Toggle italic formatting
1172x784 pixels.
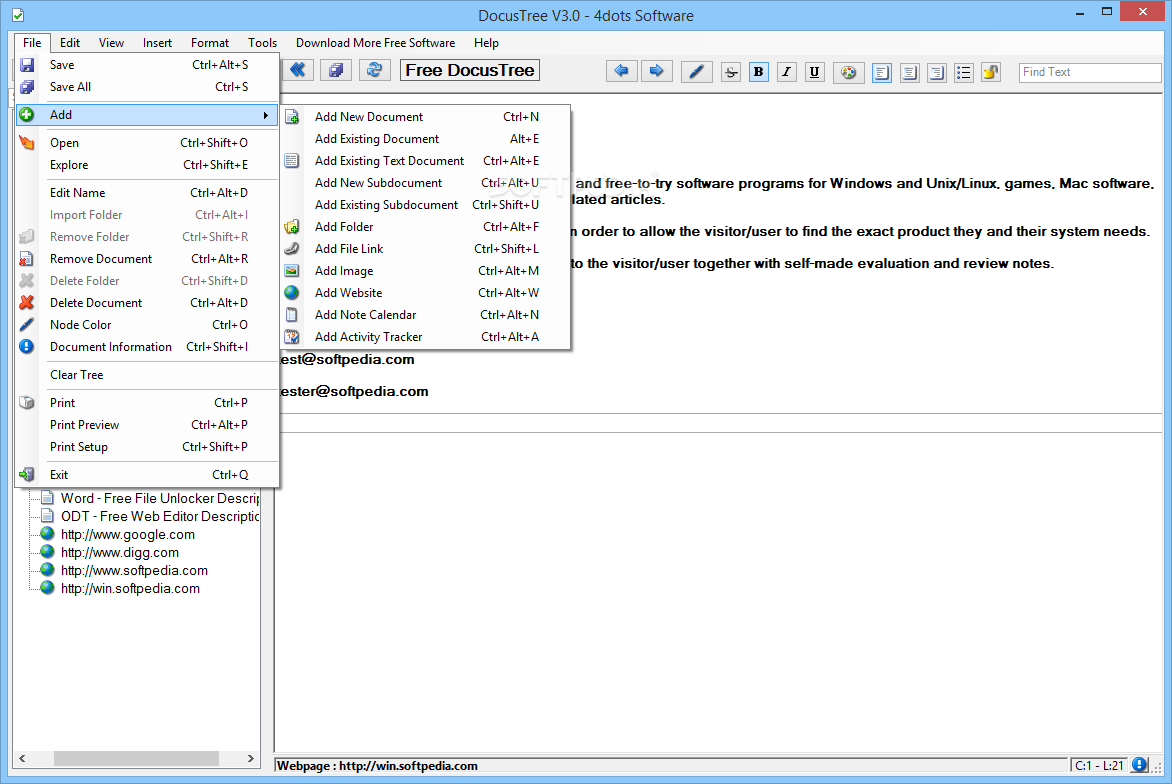coord(786,72)
